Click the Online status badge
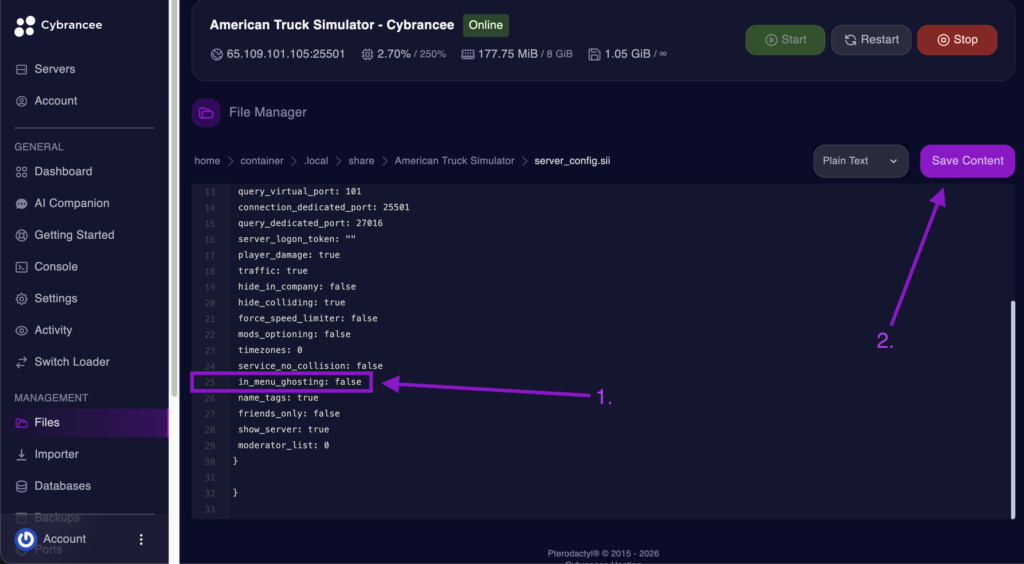 (x=486, y=25)
